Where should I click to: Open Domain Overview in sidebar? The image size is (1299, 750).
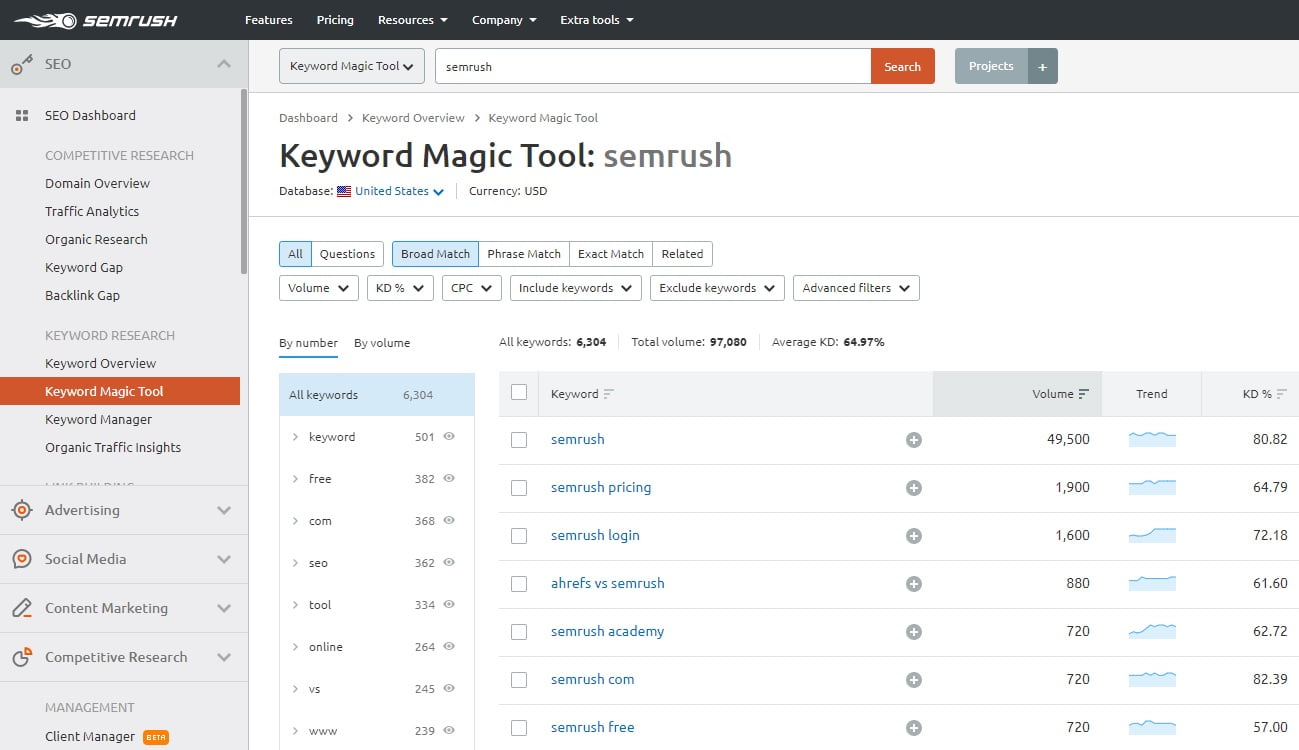pyautogui.click(x=97, y=184)
